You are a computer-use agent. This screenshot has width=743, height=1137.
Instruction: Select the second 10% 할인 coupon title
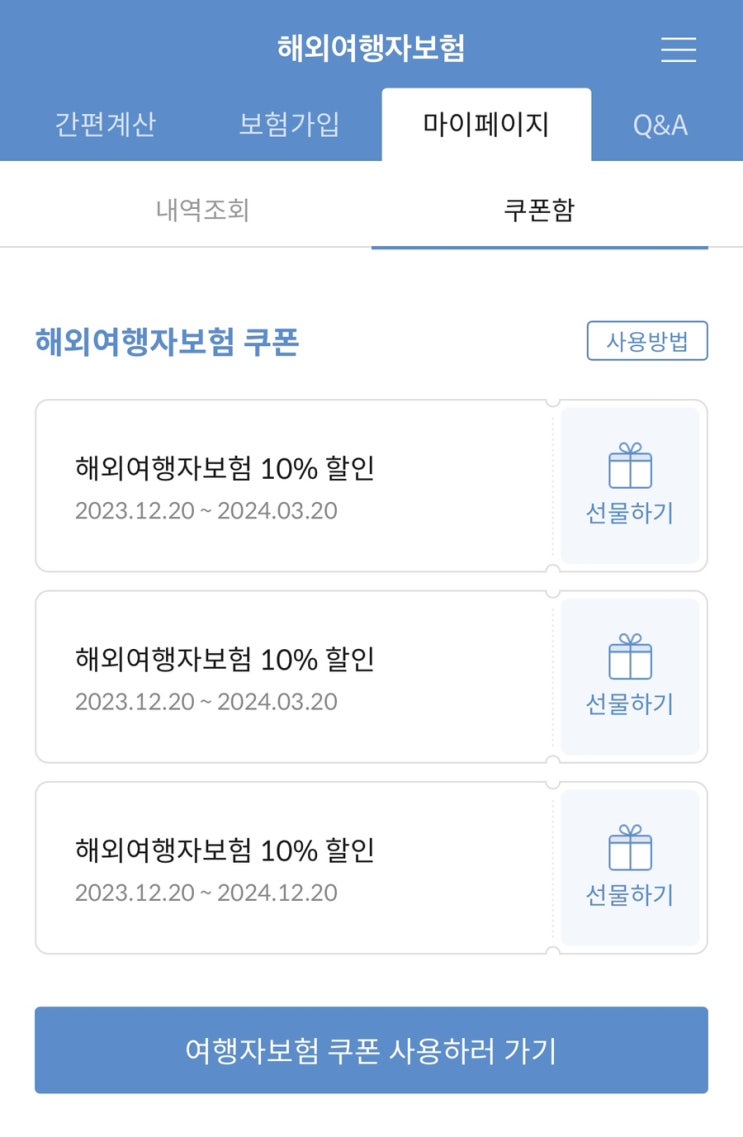click(x=225, y=659)
